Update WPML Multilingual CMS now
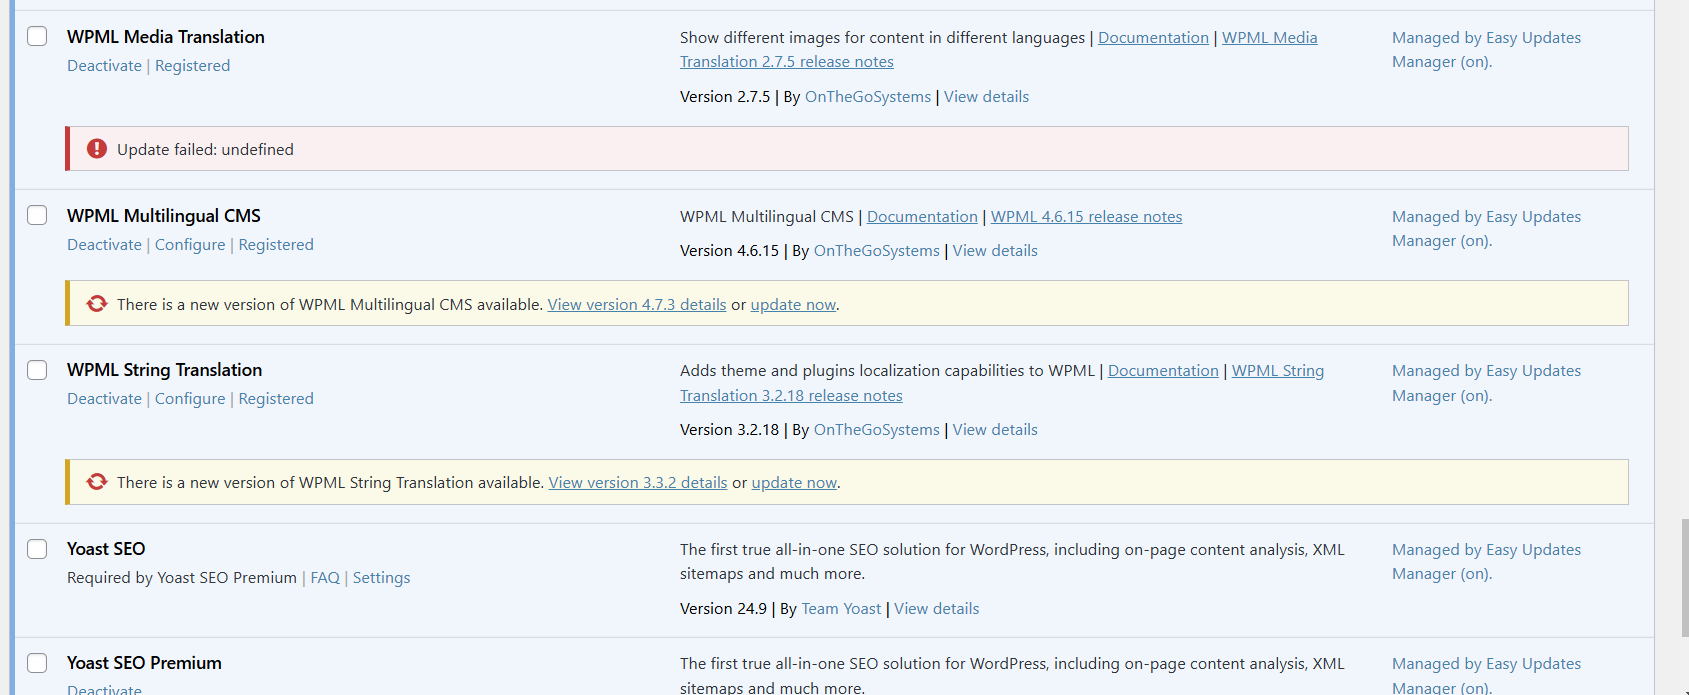The height and width of the screenshot is (695, 1689). [793, 305]
